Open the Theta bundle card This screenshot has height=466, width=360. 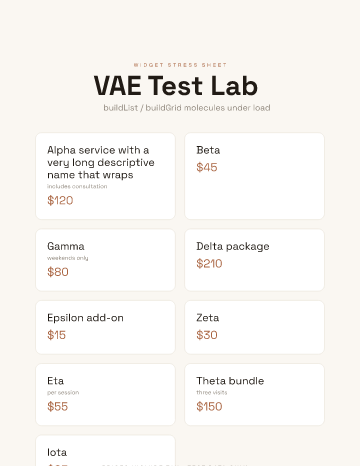pyautogui.click(x=254, y=395)
